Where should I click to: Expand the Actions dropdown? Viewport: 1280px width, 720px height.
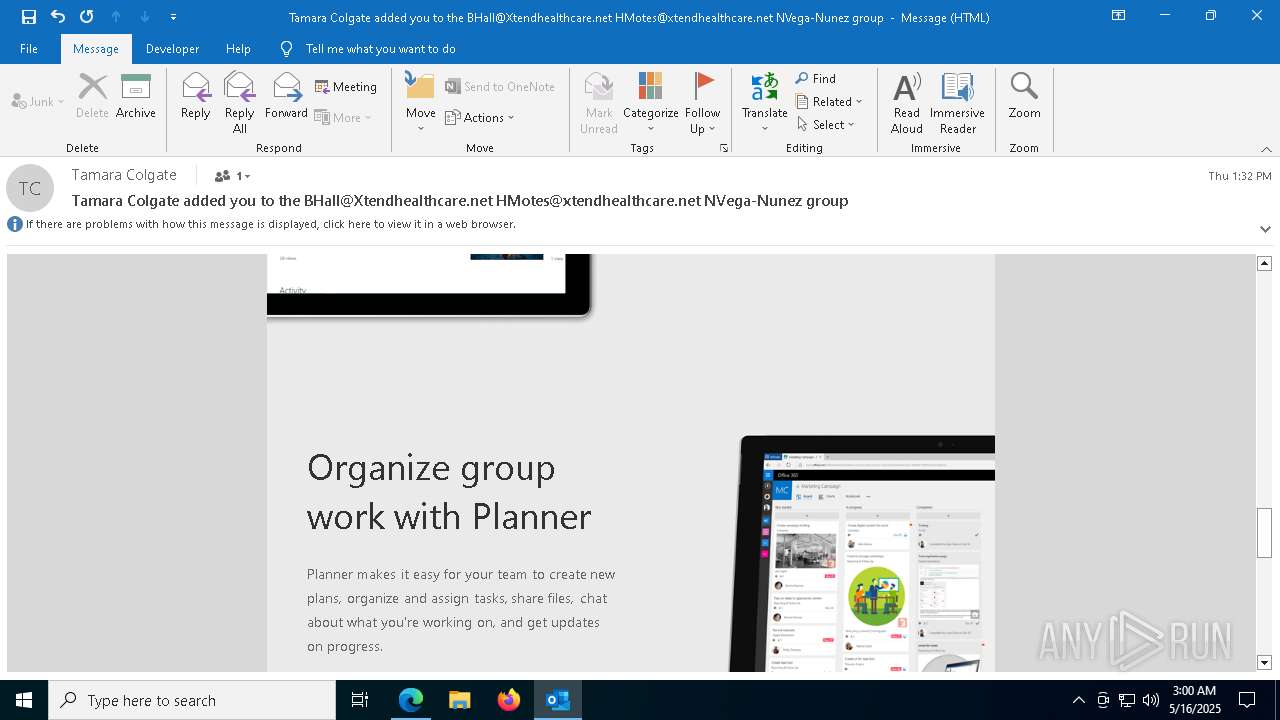480,117
